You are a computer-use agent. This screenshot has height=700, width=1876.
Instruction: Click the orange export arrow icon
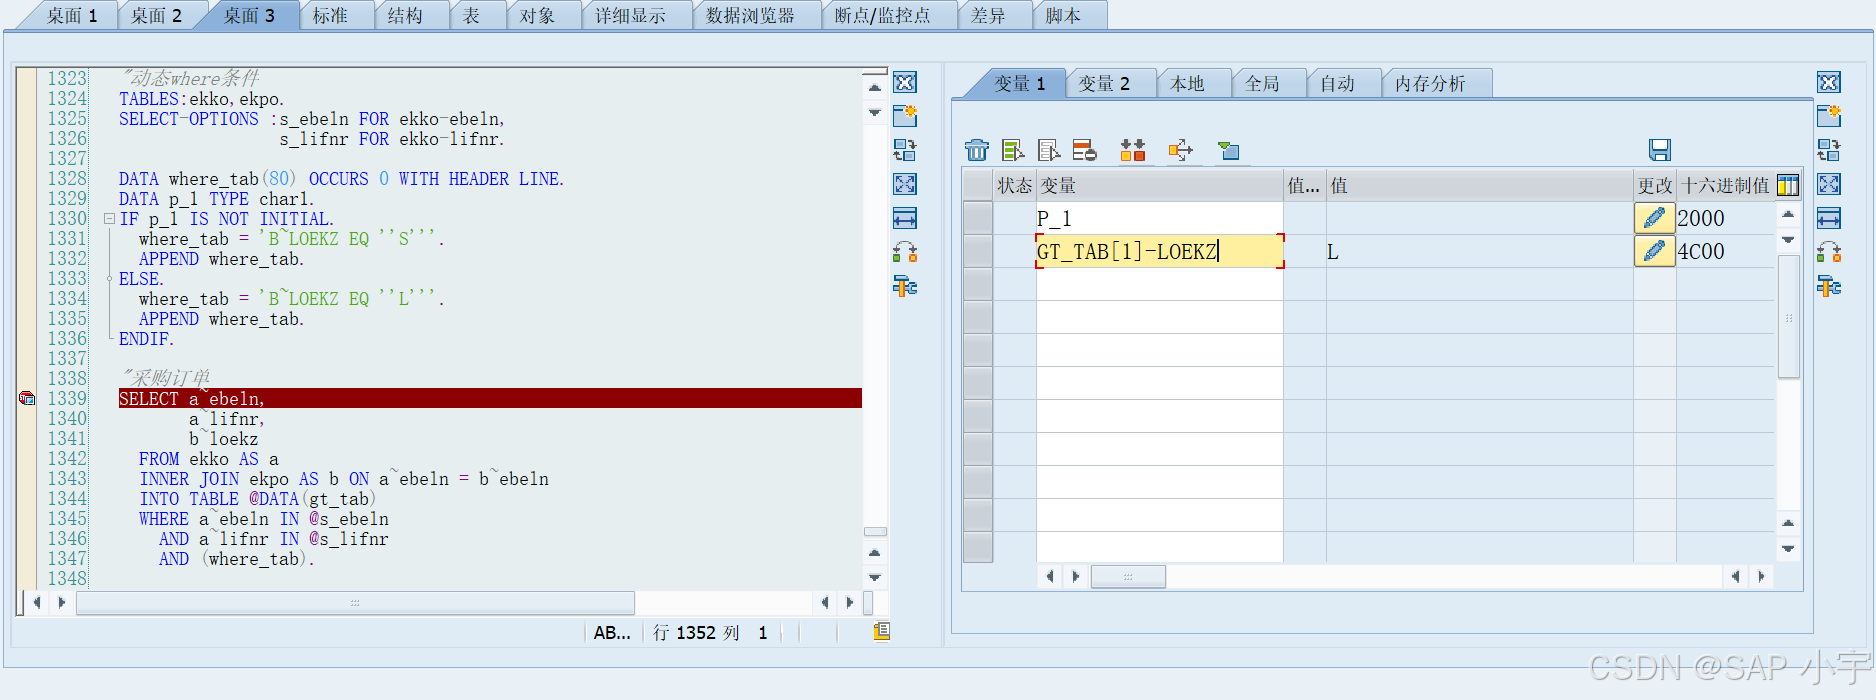click(1181, 150)
